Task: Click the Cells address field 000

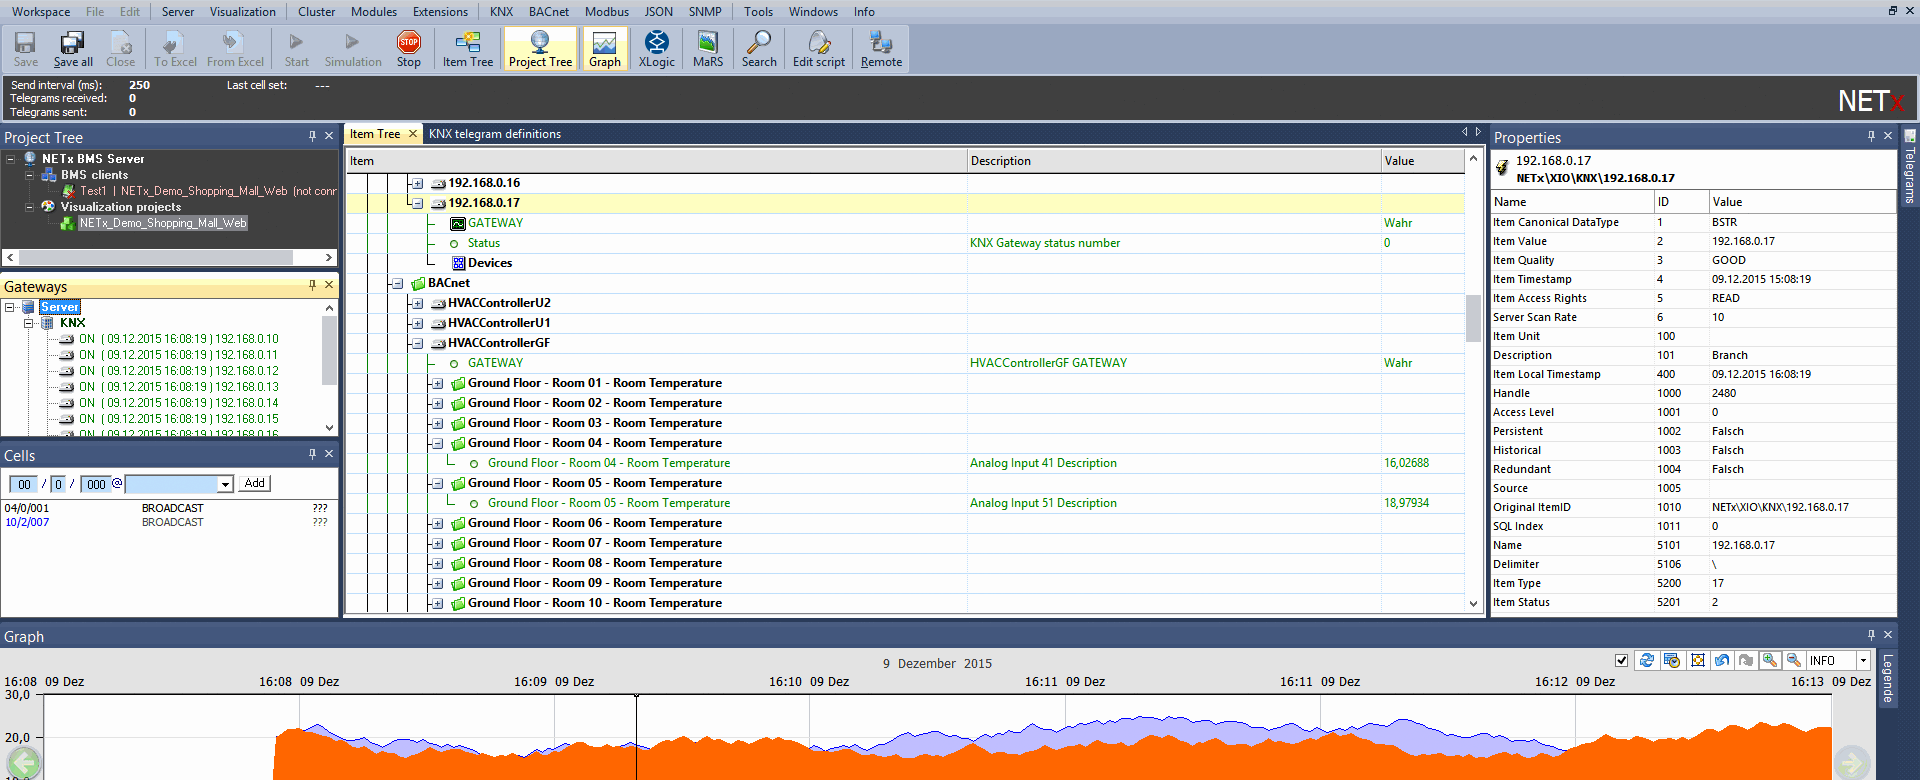Action: tap(96, 484)
